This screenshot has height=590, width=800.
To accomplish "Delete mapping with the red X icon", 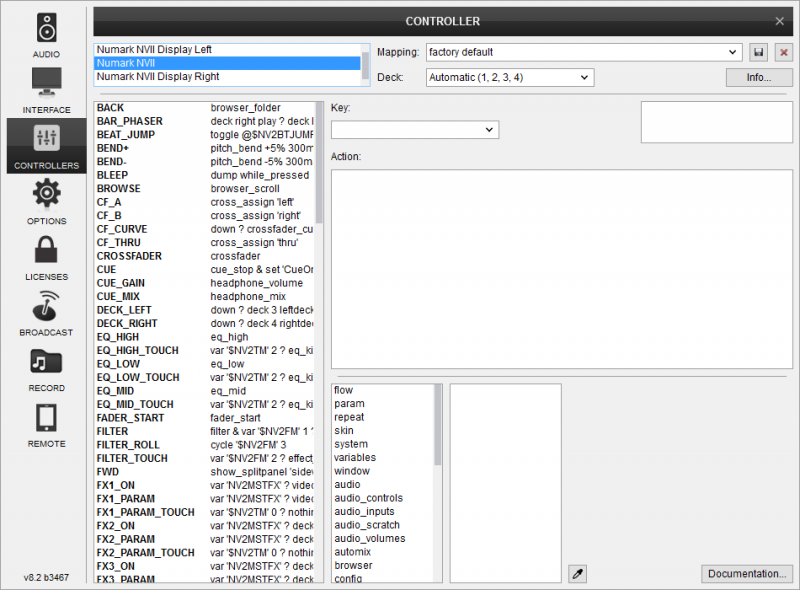I will click(x=783, y=52).
